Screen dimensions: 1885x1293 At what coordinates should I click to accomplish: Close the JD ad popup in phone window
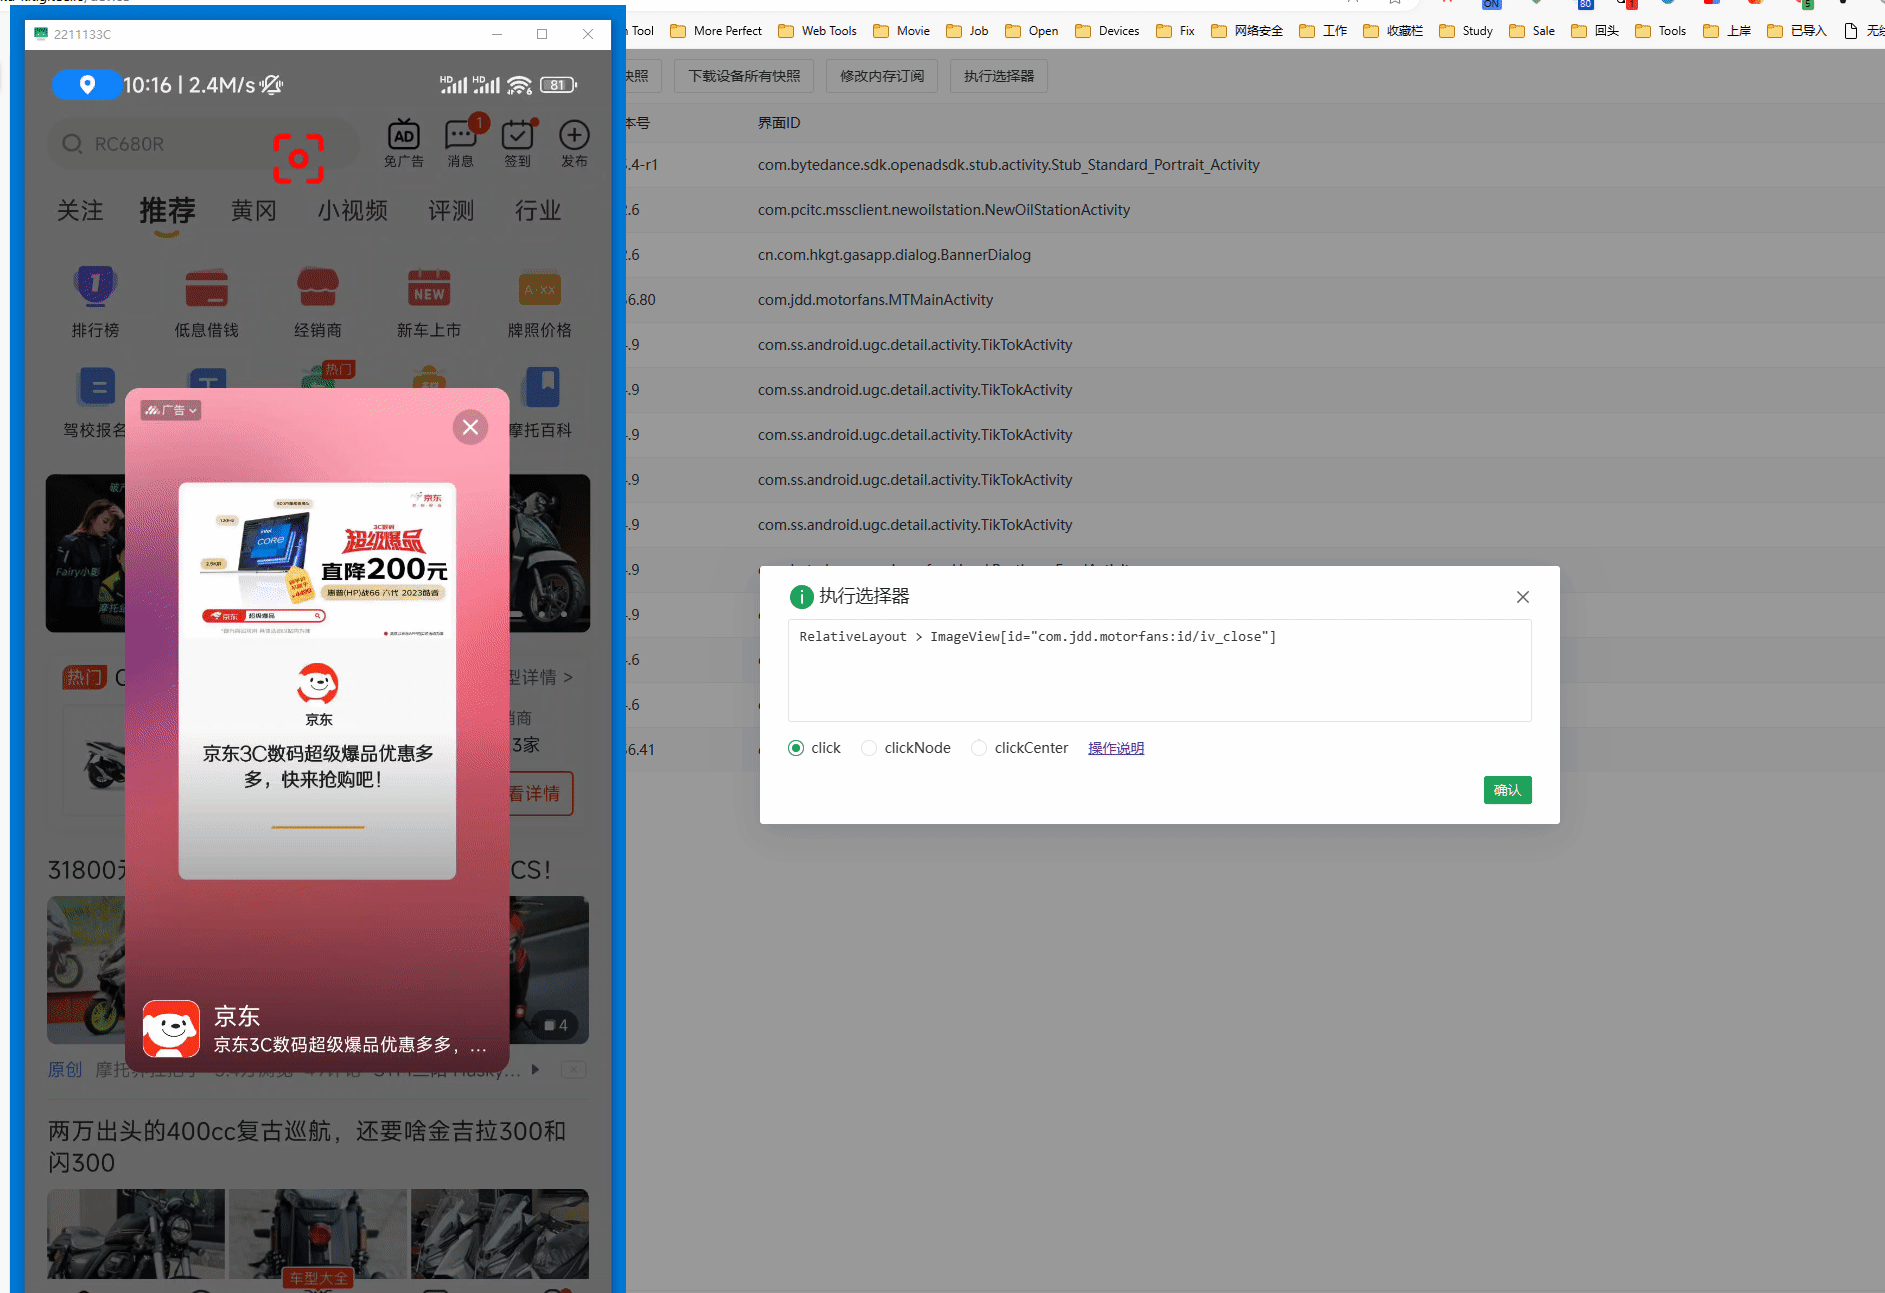(470, 427)
